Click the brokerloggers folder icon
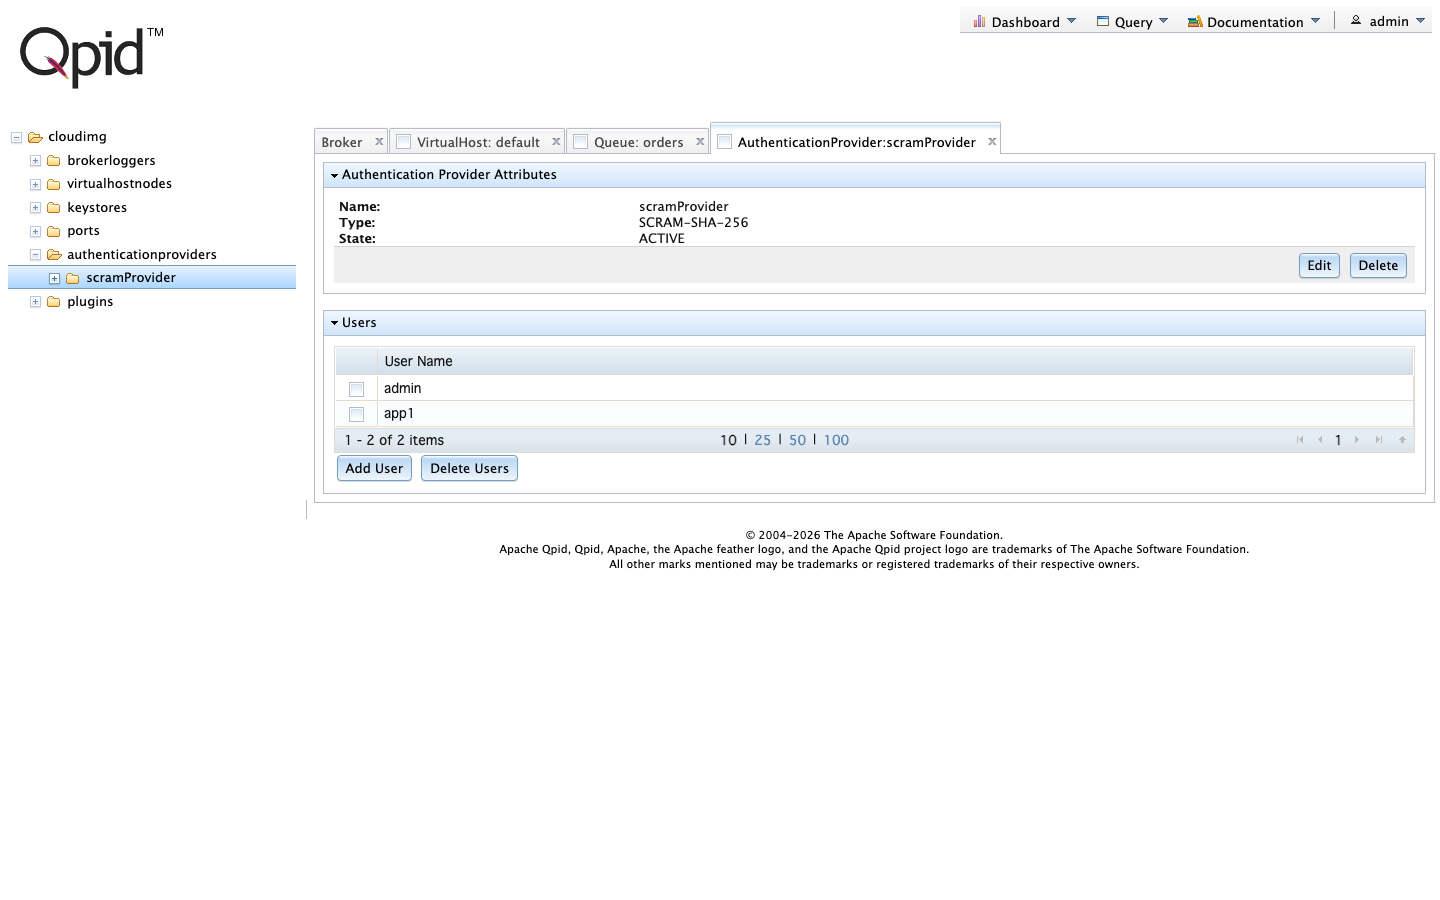Image resolution: width=1440 pixels, height=900 pixels. tap(54, 161)
